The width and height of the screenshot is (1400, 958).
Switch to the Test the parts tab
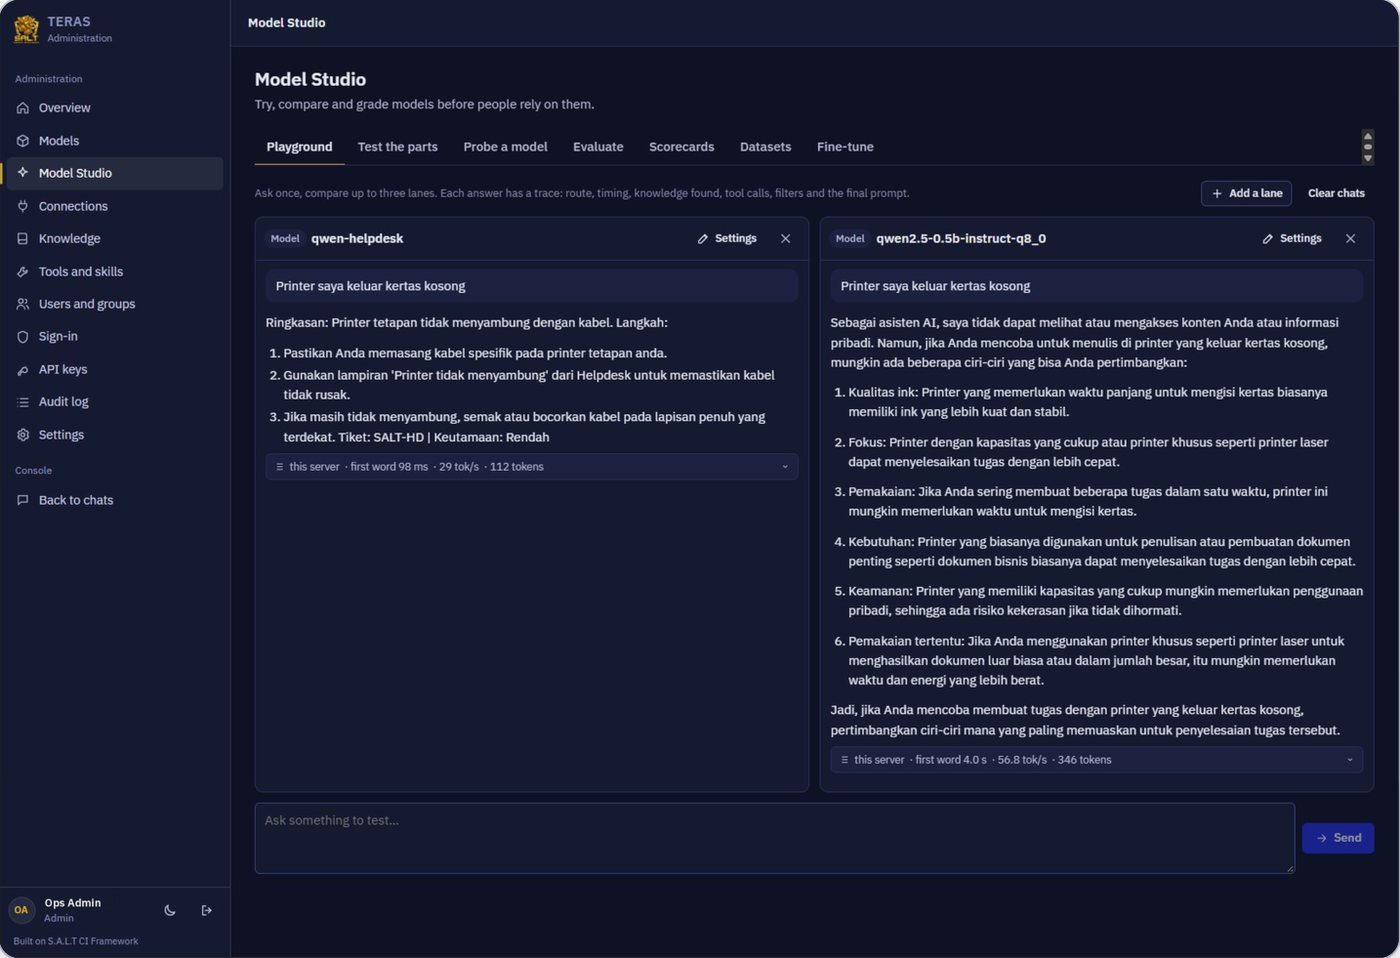[x=398, y=147]
